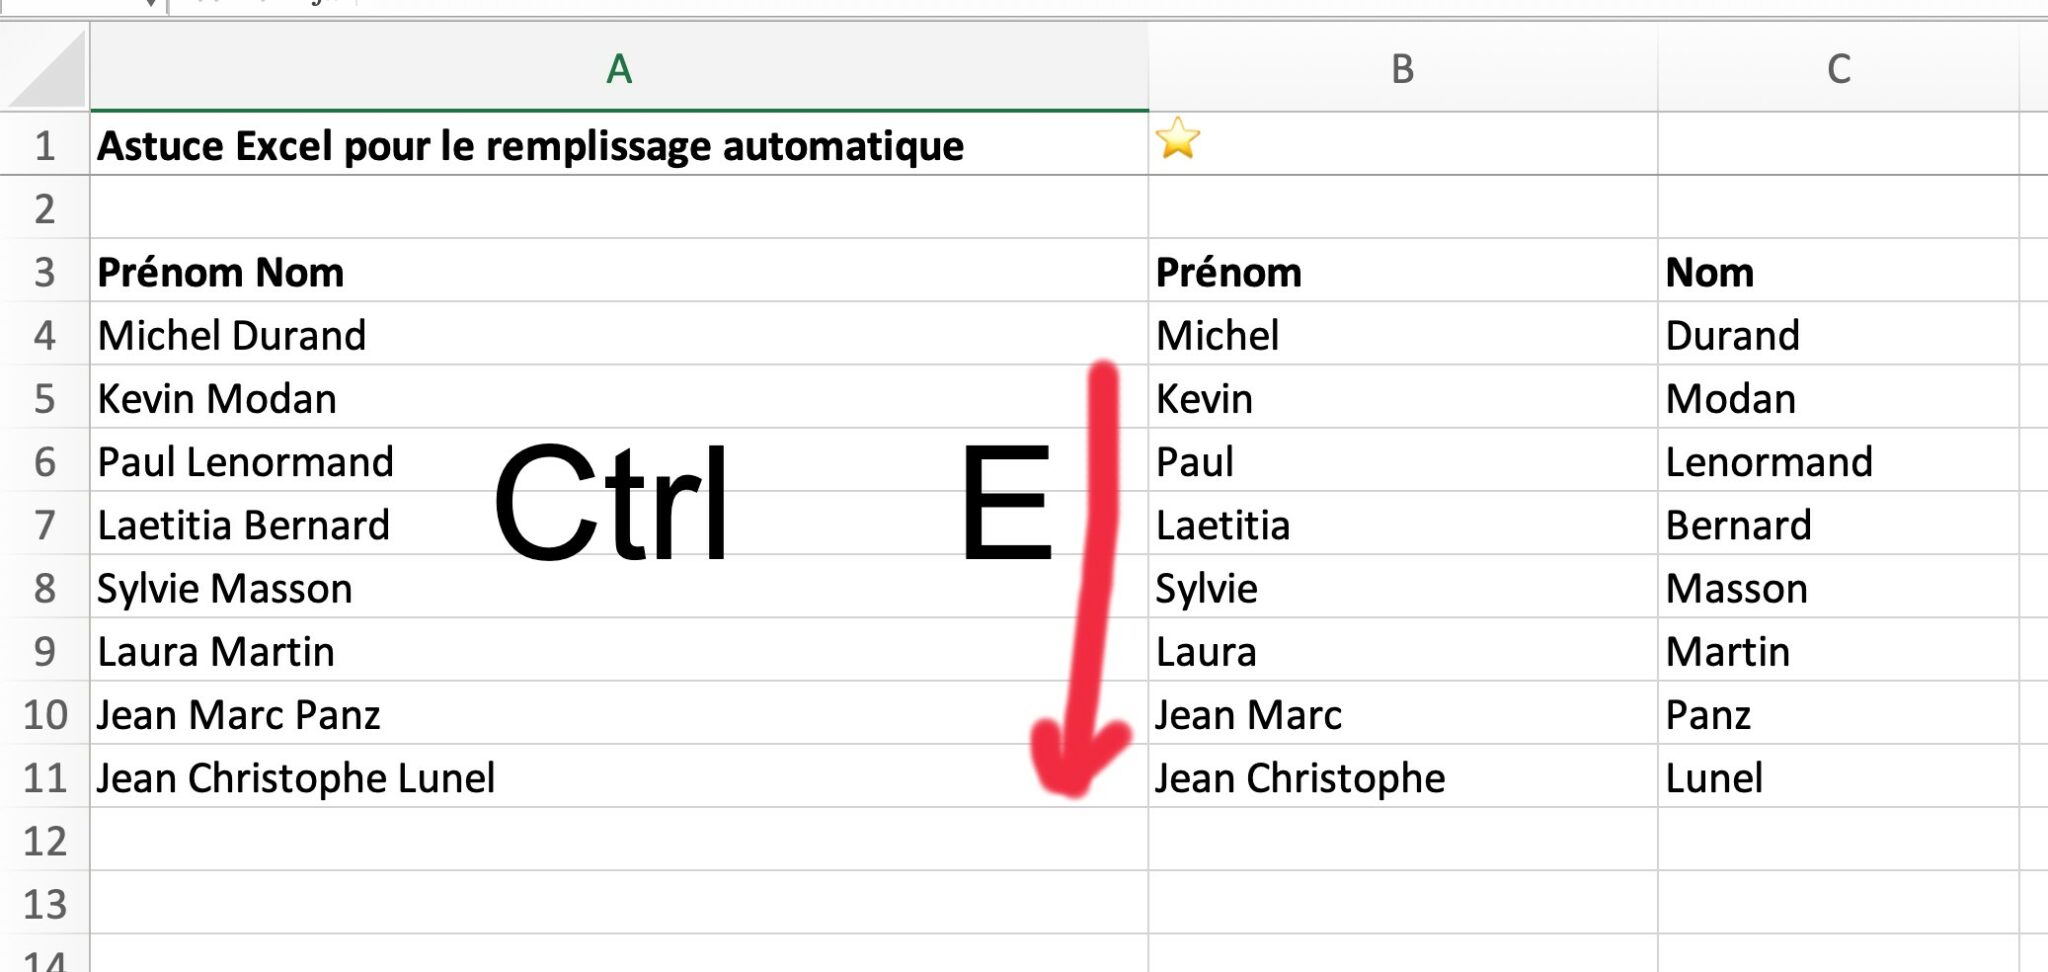Select column A header
The height and width of the screenshot is (972, 2048).
pyautogui.click(x=618, y=70)
